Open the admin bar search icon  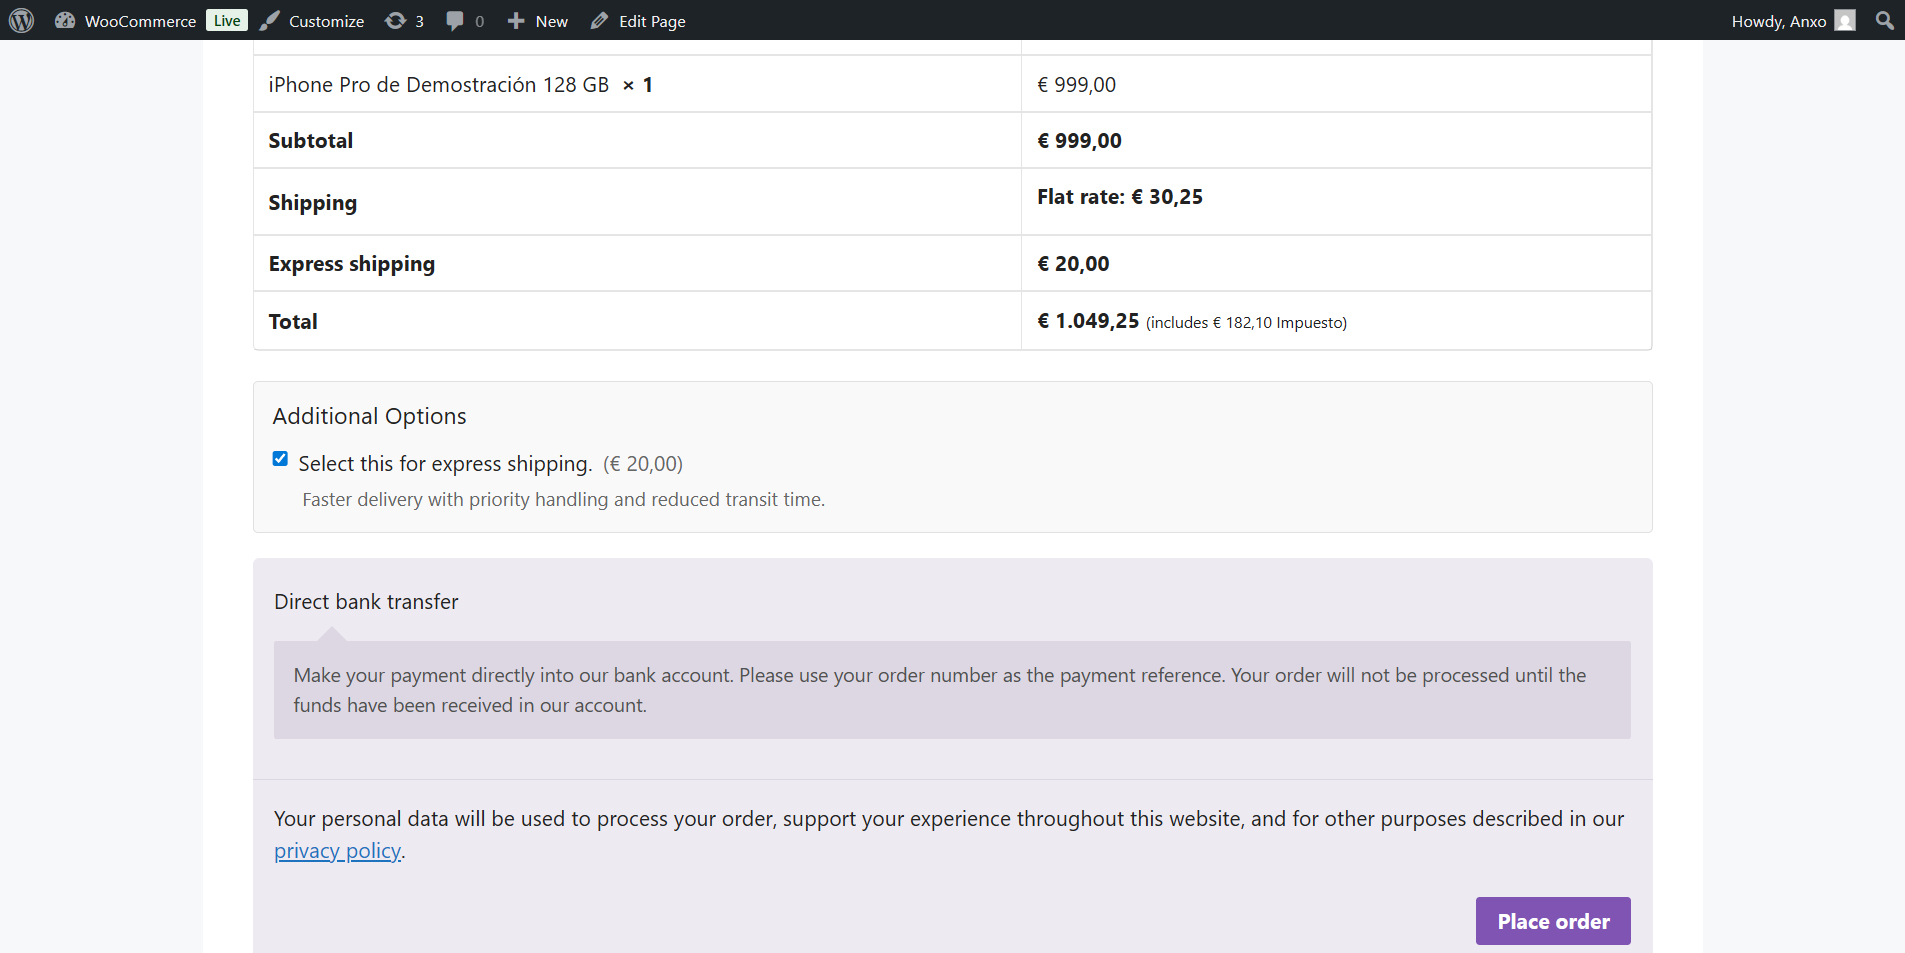coord(1884,20)
